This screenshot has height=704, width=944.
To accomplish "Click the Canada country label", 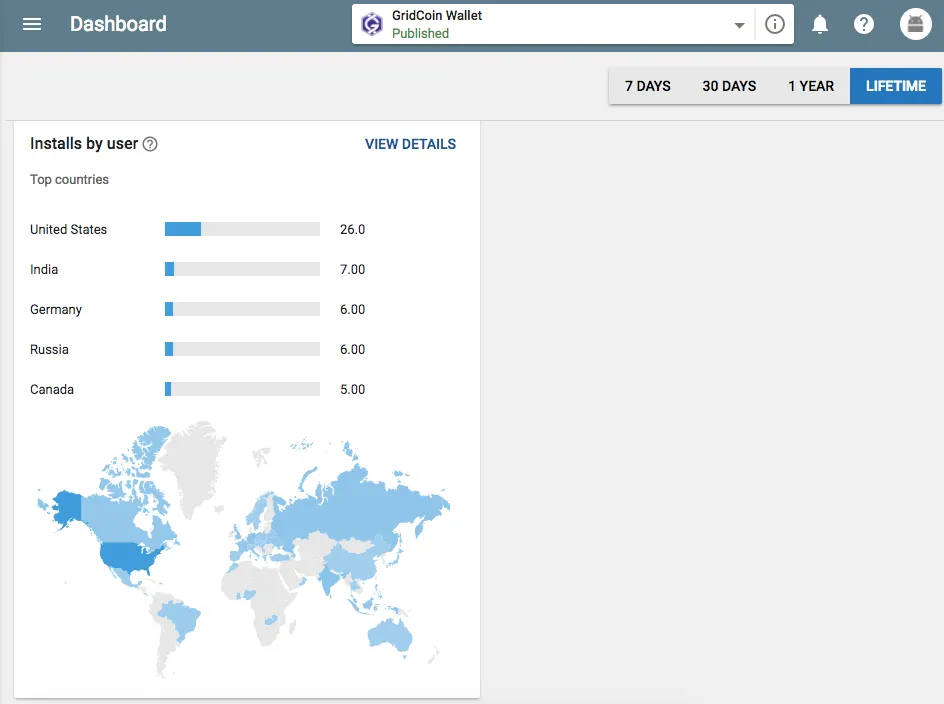I will coord(52,390).
